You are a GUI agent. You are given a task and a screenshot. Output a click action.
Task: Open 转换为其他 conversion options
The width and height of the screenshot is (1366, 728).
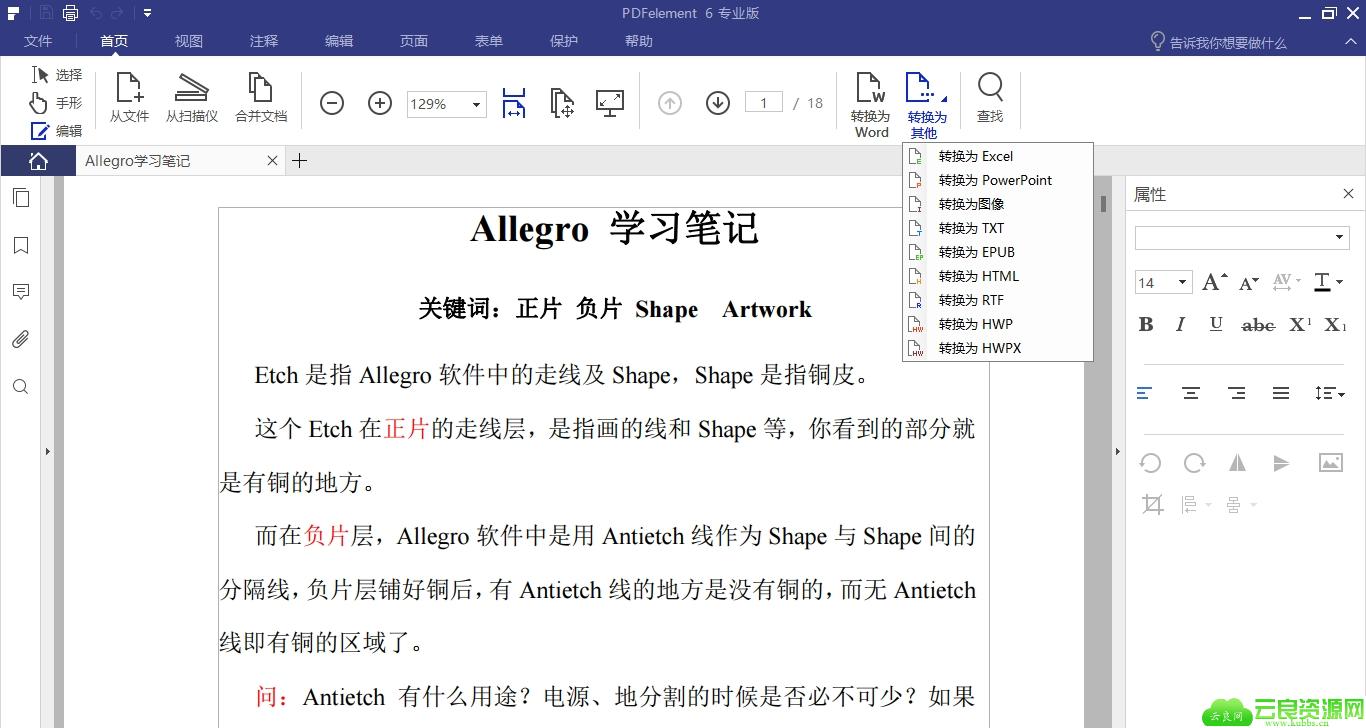tap(927, 104)
